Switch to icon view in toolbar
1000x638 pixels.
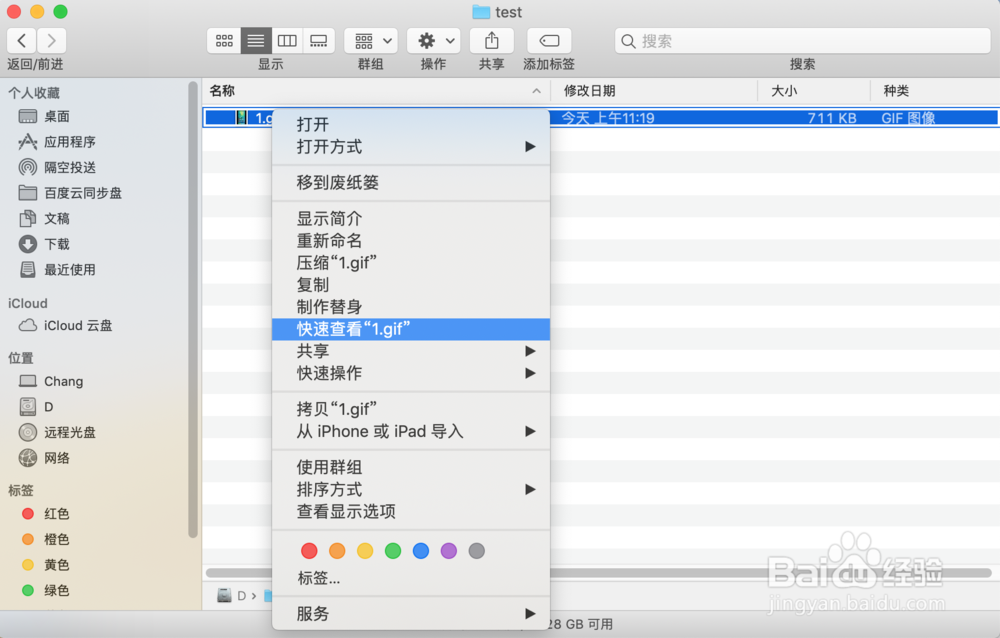click(224, 40)
